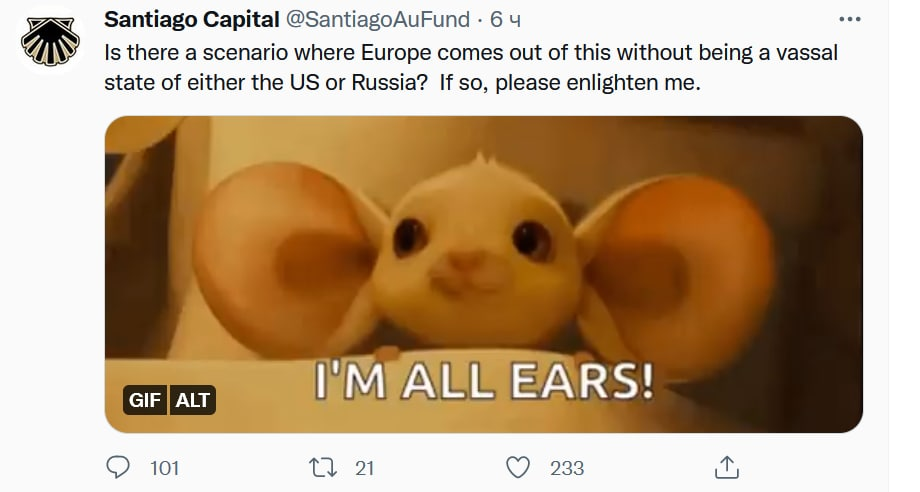Open Santiago Capital's profile avatar
The height and width of the screenshot is (492, 920).
(x=50, y=40)
